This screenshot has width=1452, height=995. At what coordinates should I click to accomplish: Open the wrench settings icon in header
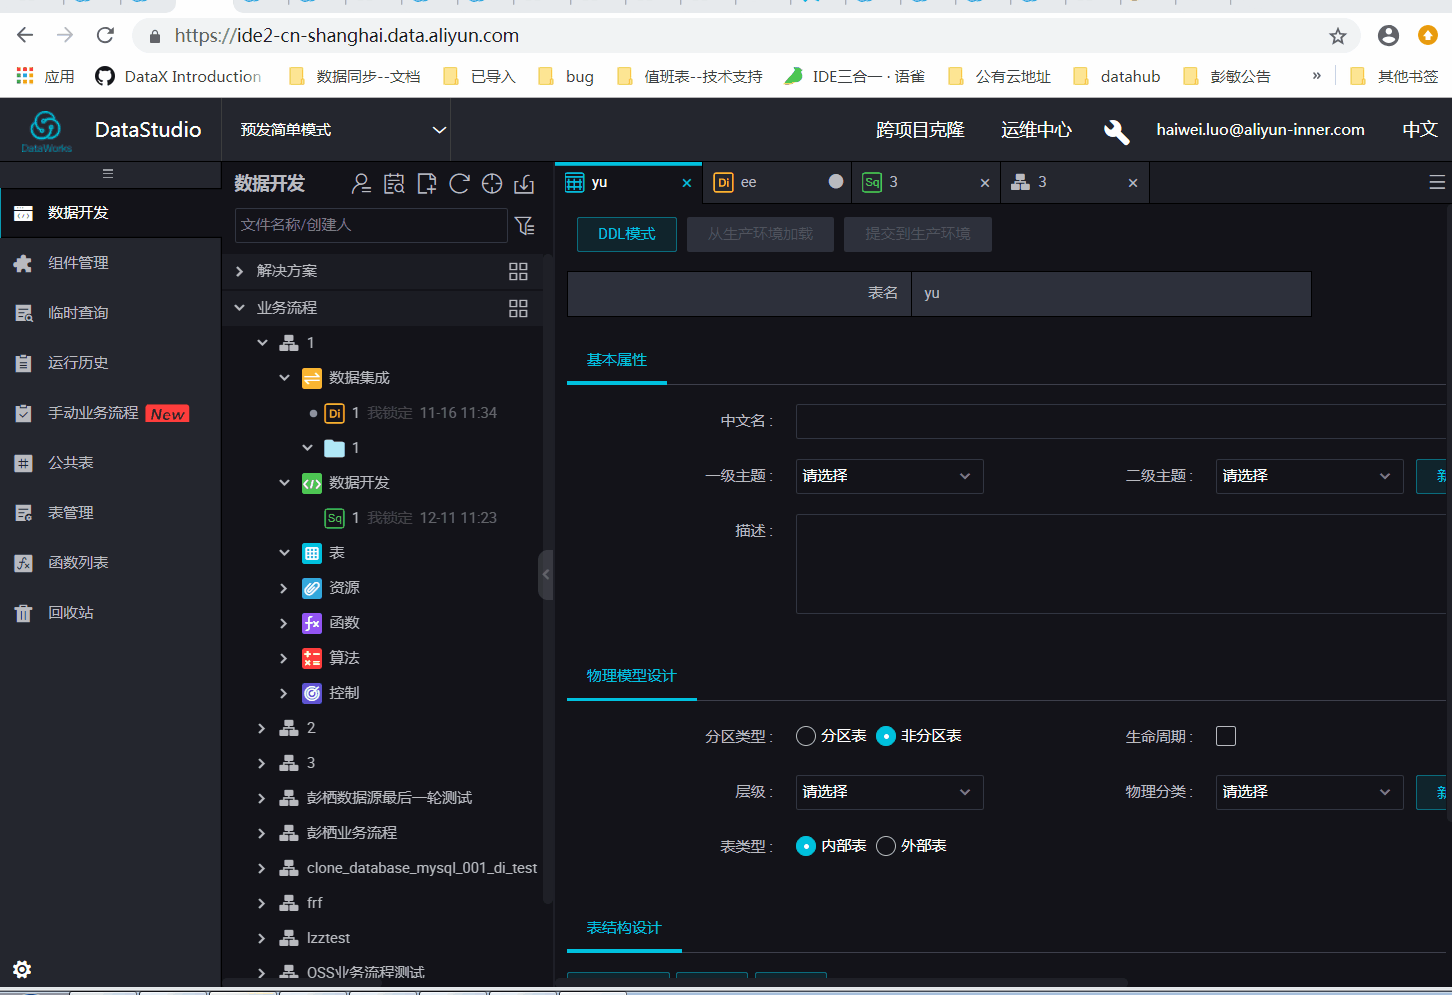click(x=1116, y=131)
